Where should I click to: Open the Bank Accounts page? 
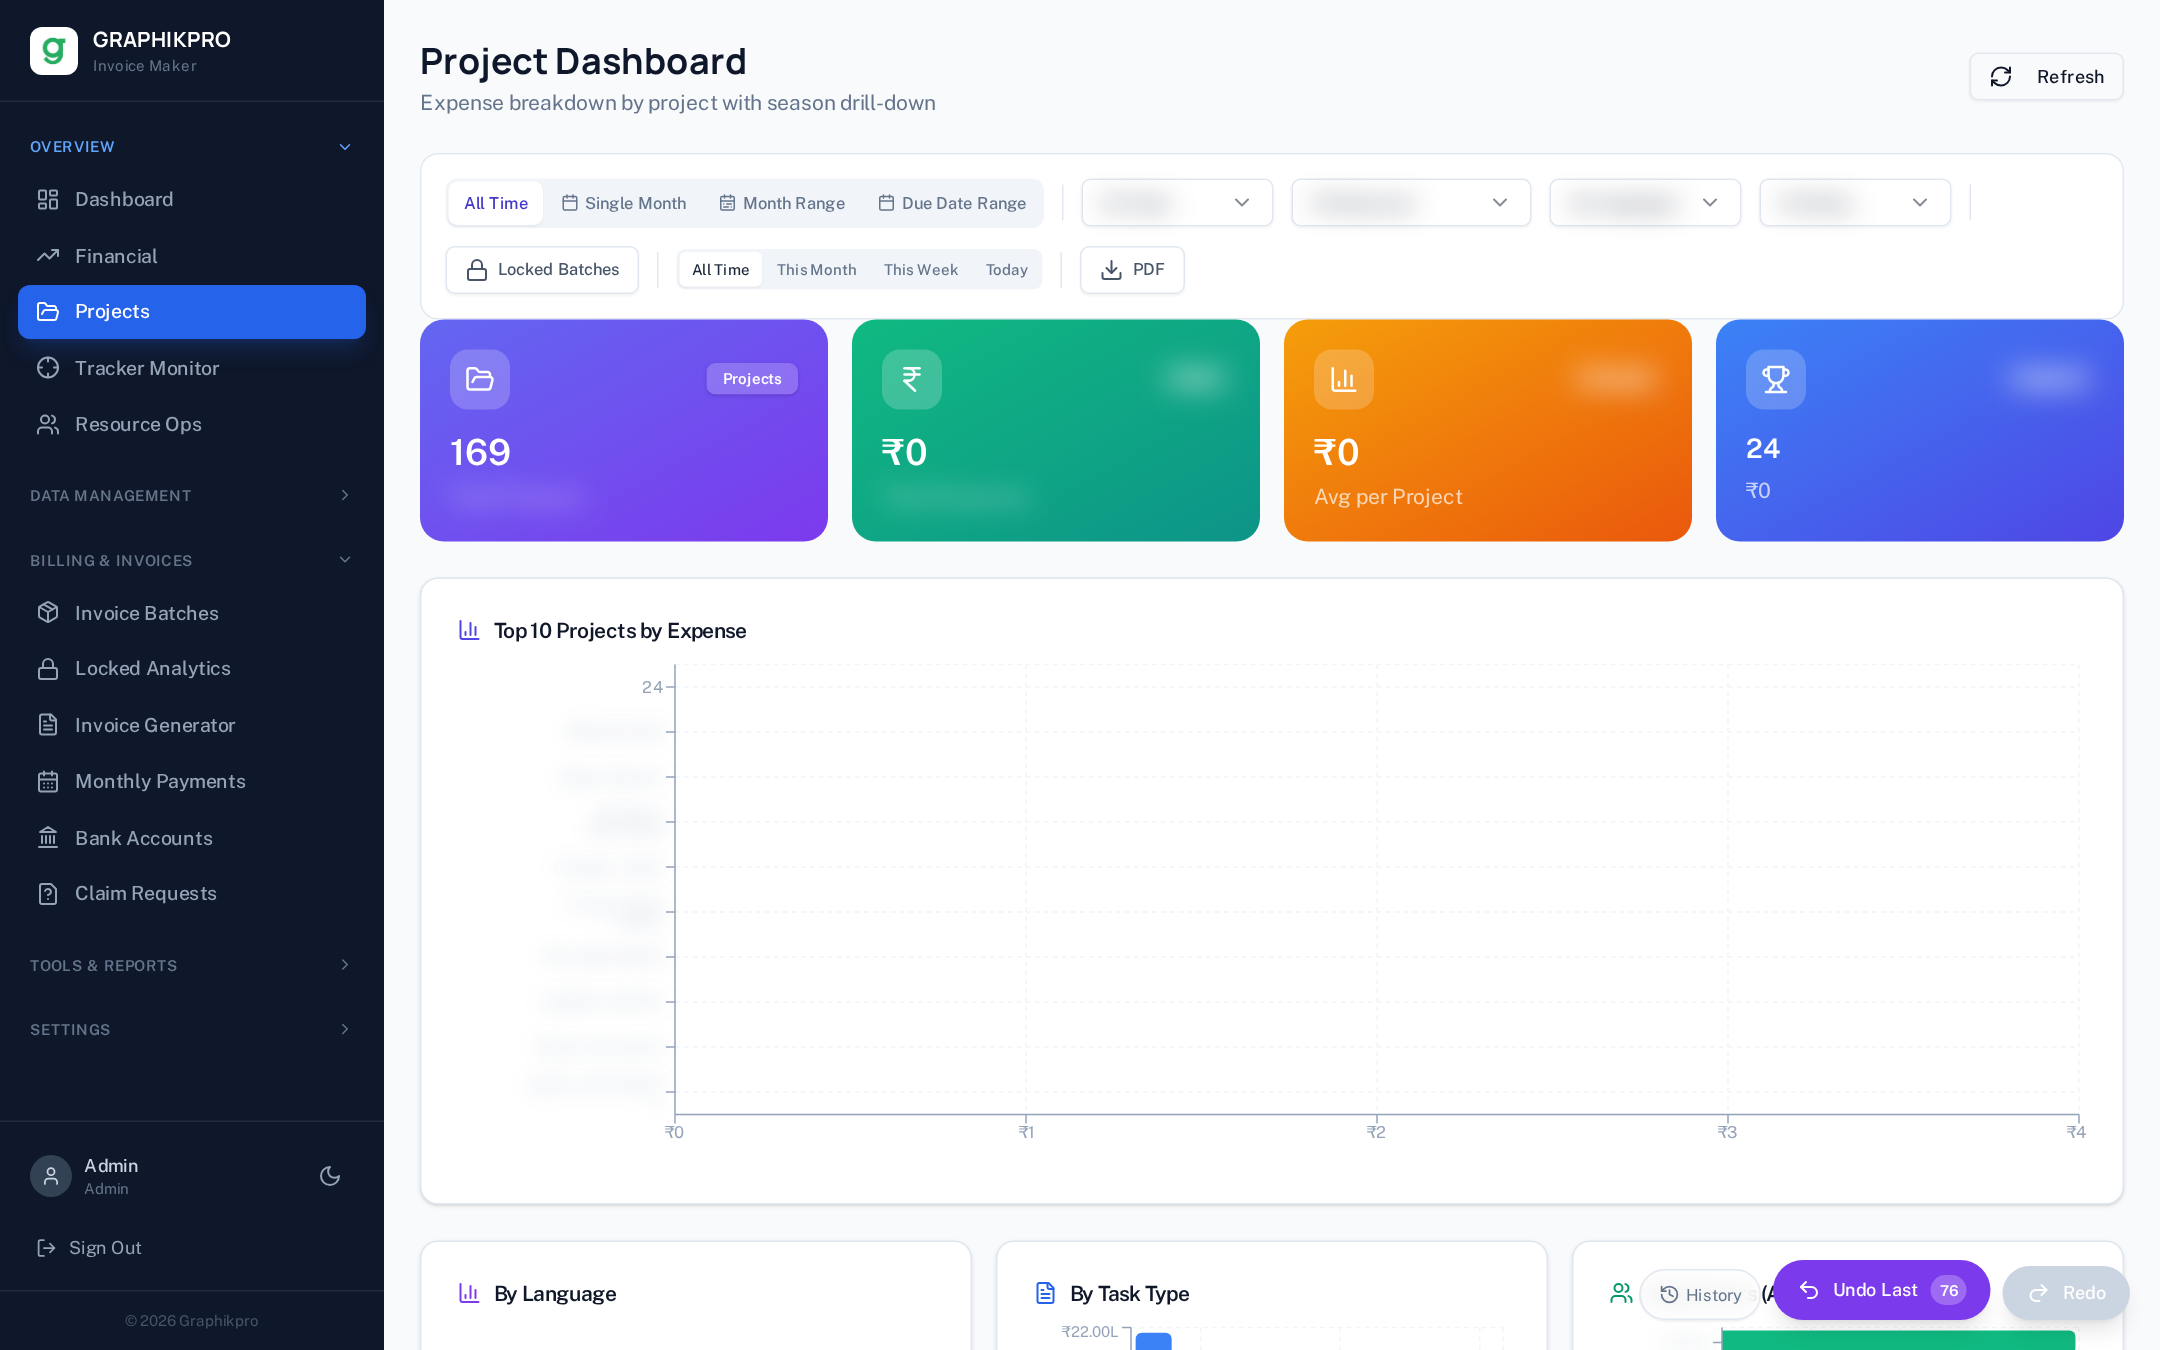192,838
